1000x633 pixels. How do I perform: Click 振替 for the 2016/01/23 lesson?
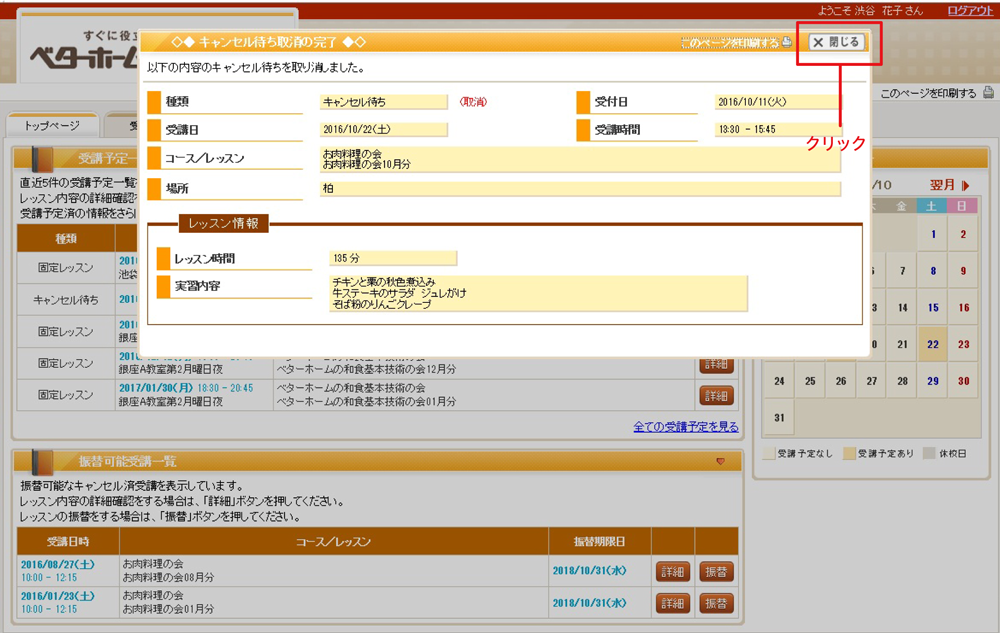tap(716, 603)
